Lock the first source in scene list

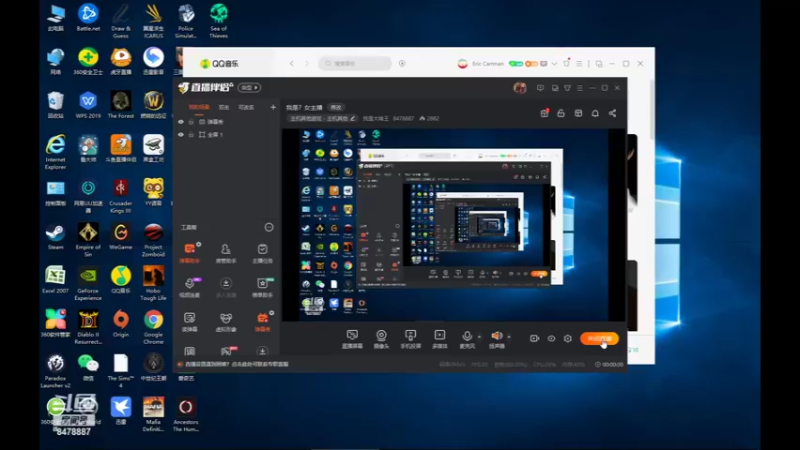tap(191, 122)
